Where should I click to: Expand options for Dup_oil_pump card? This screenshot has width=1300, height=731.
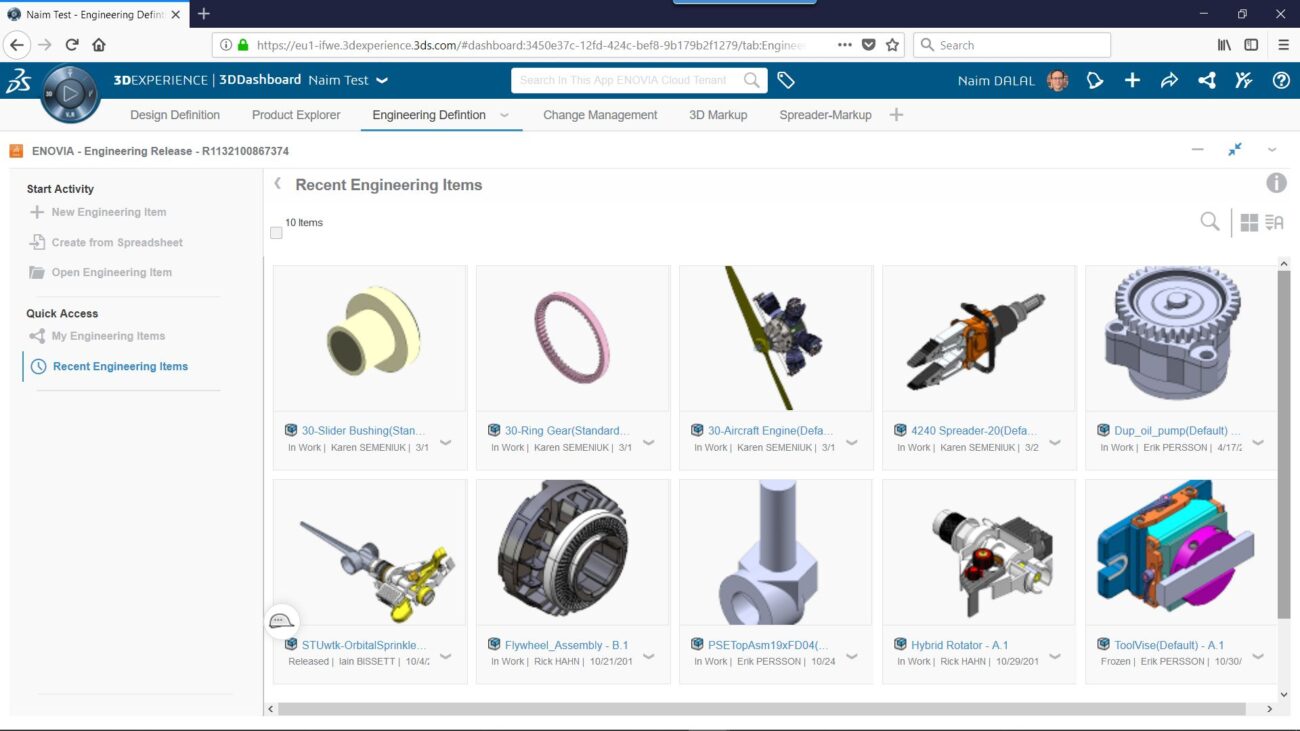click(1258, 441)
